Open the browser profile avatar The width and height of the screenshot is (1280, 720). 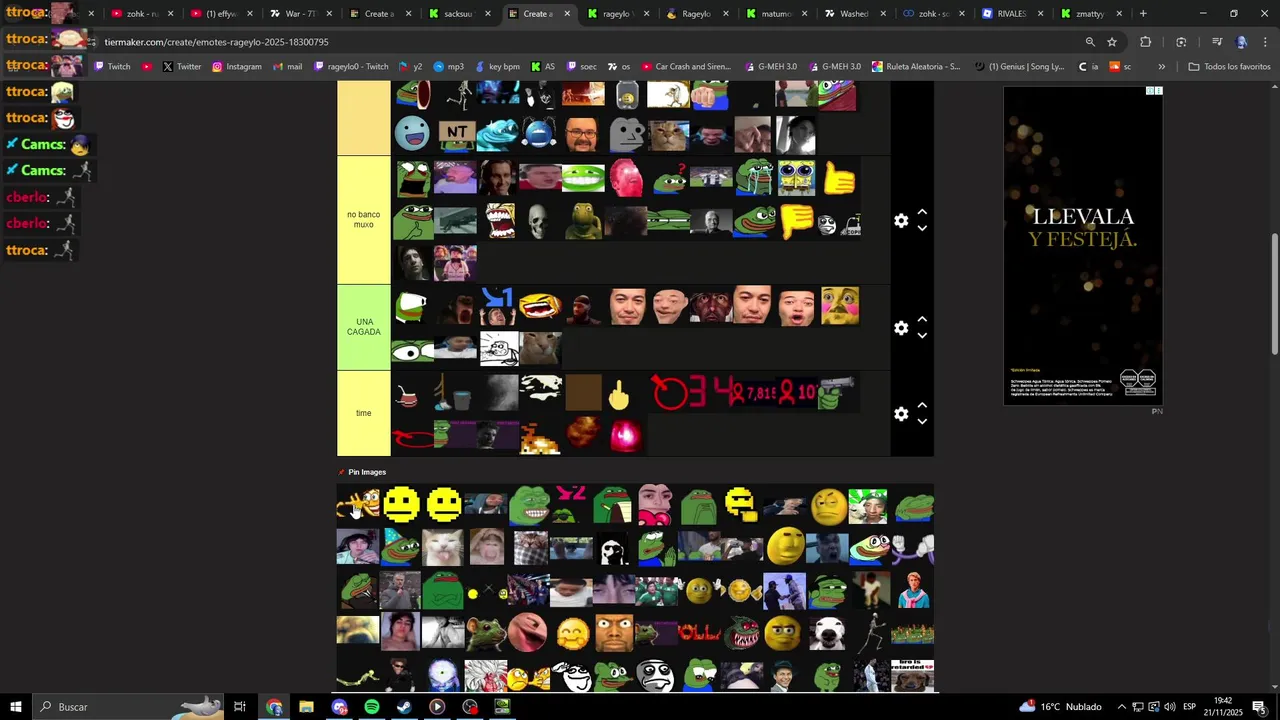coord(1242,42)
